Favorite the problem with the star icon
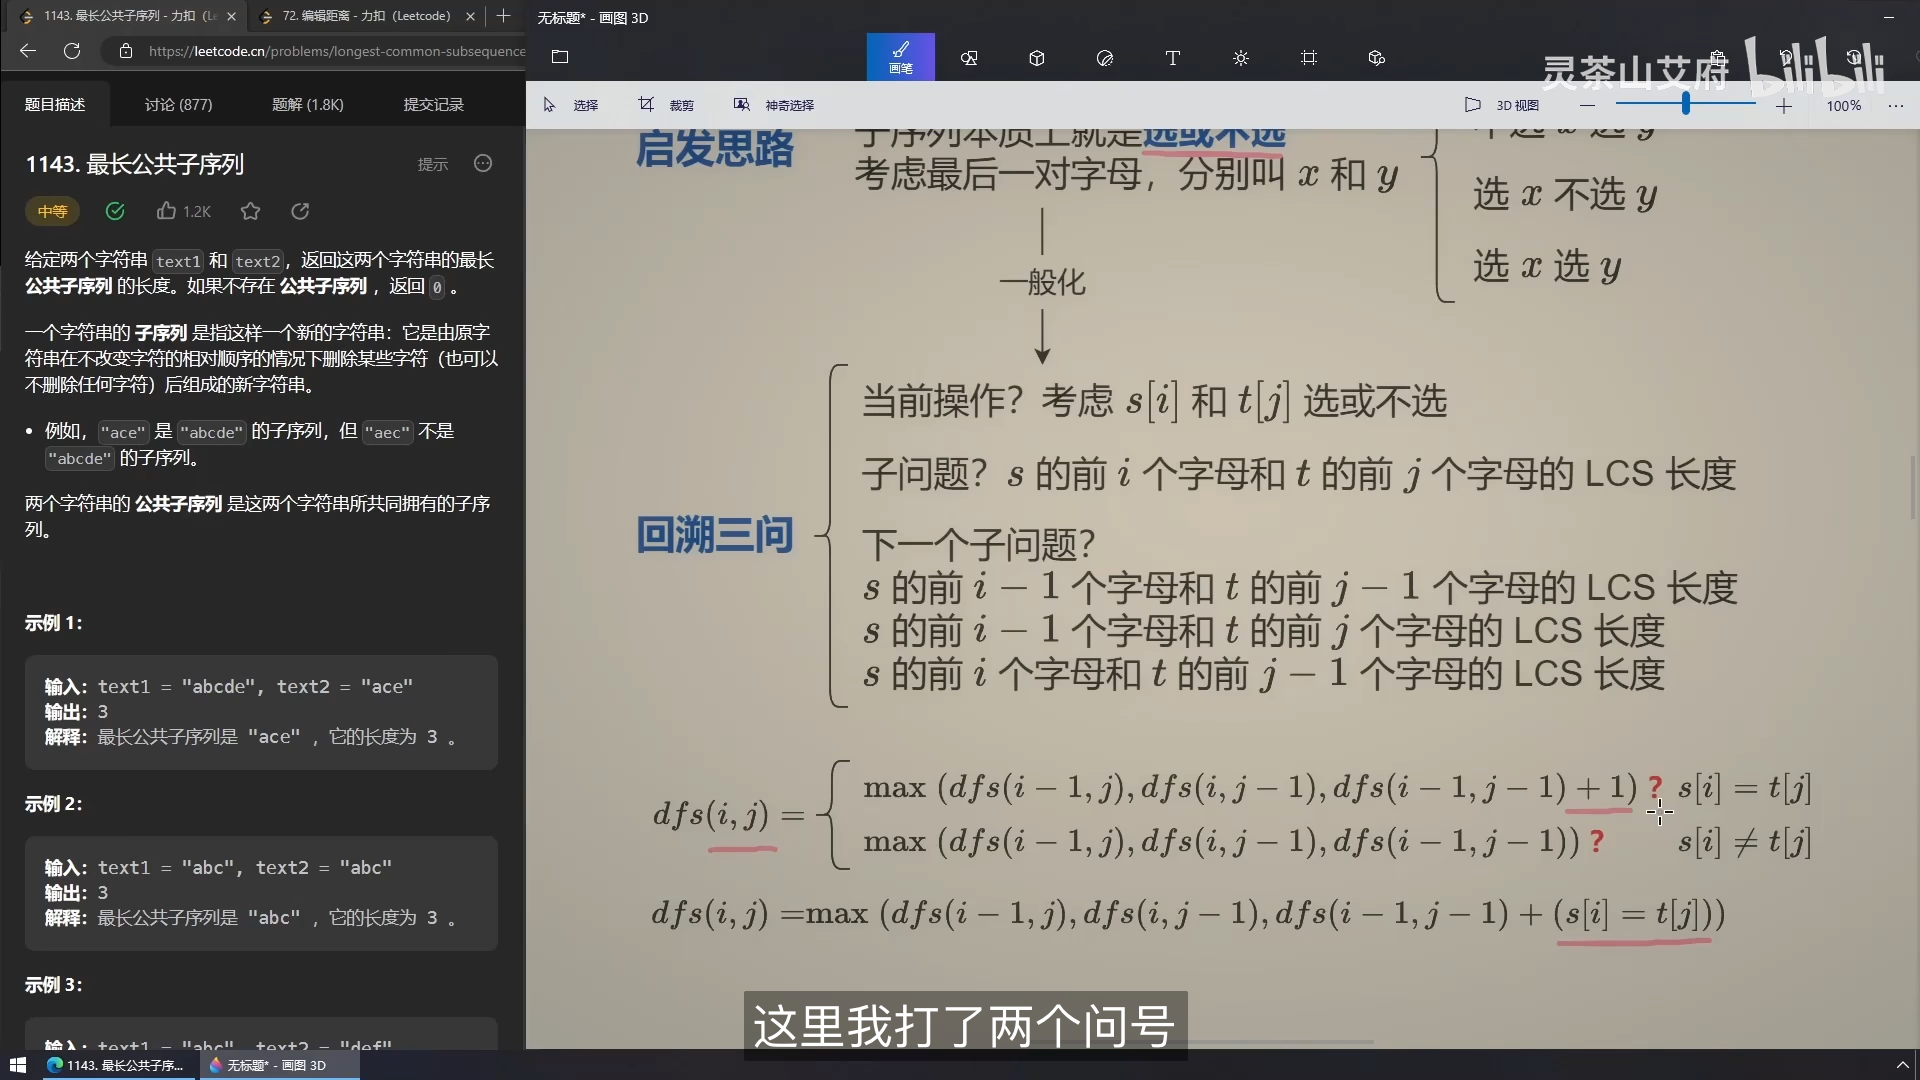This screenshot has width=1920, height=1080. 250,211
